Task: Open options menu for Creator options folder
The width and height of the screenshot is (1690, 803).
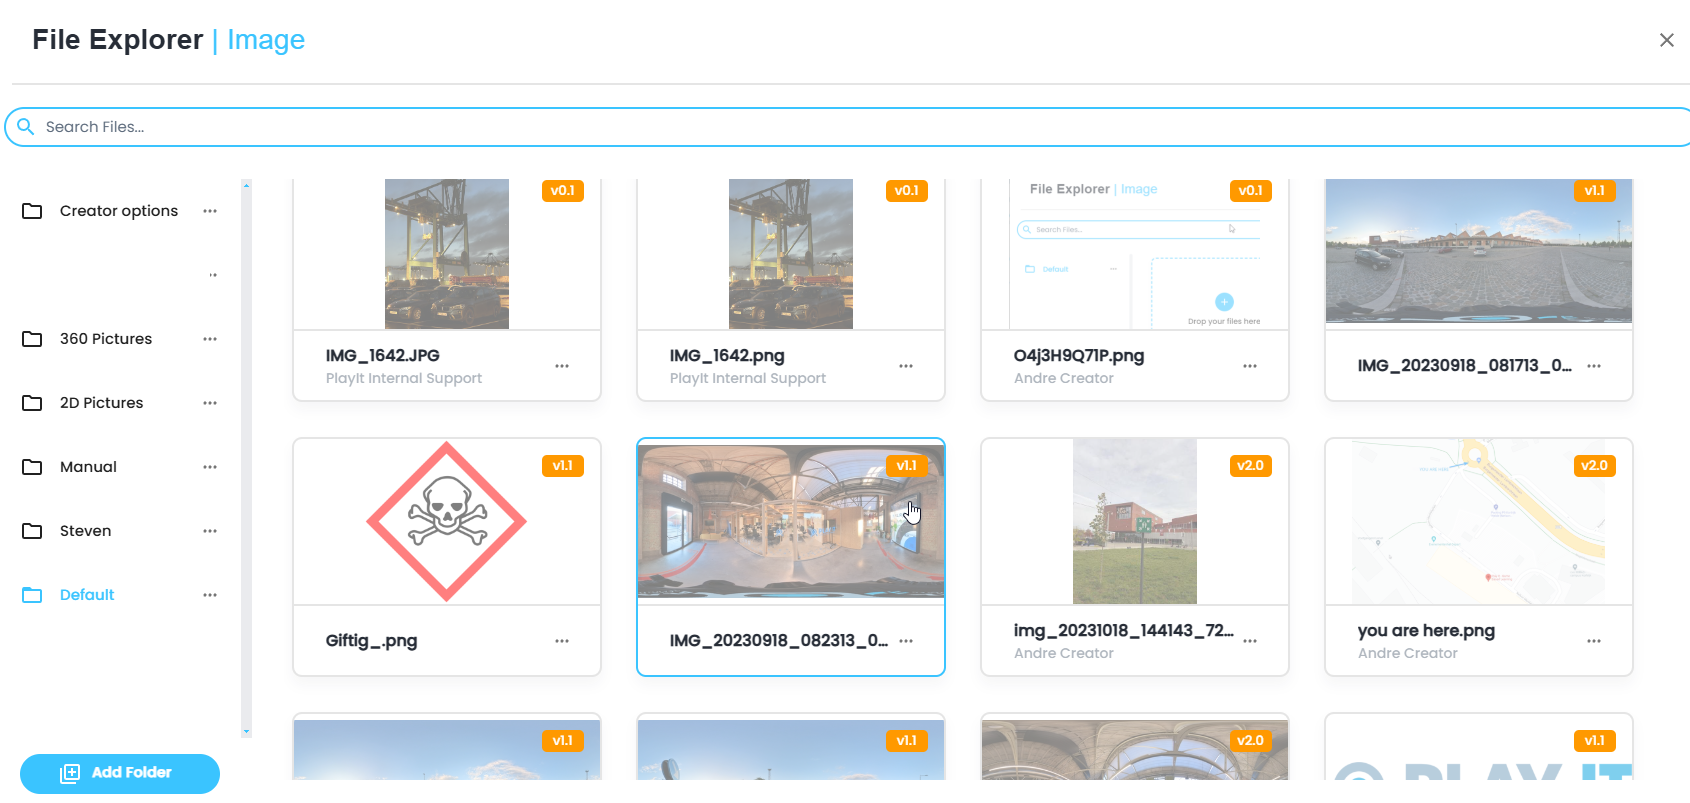Action: pyautogui.click(x=210, y=211)
